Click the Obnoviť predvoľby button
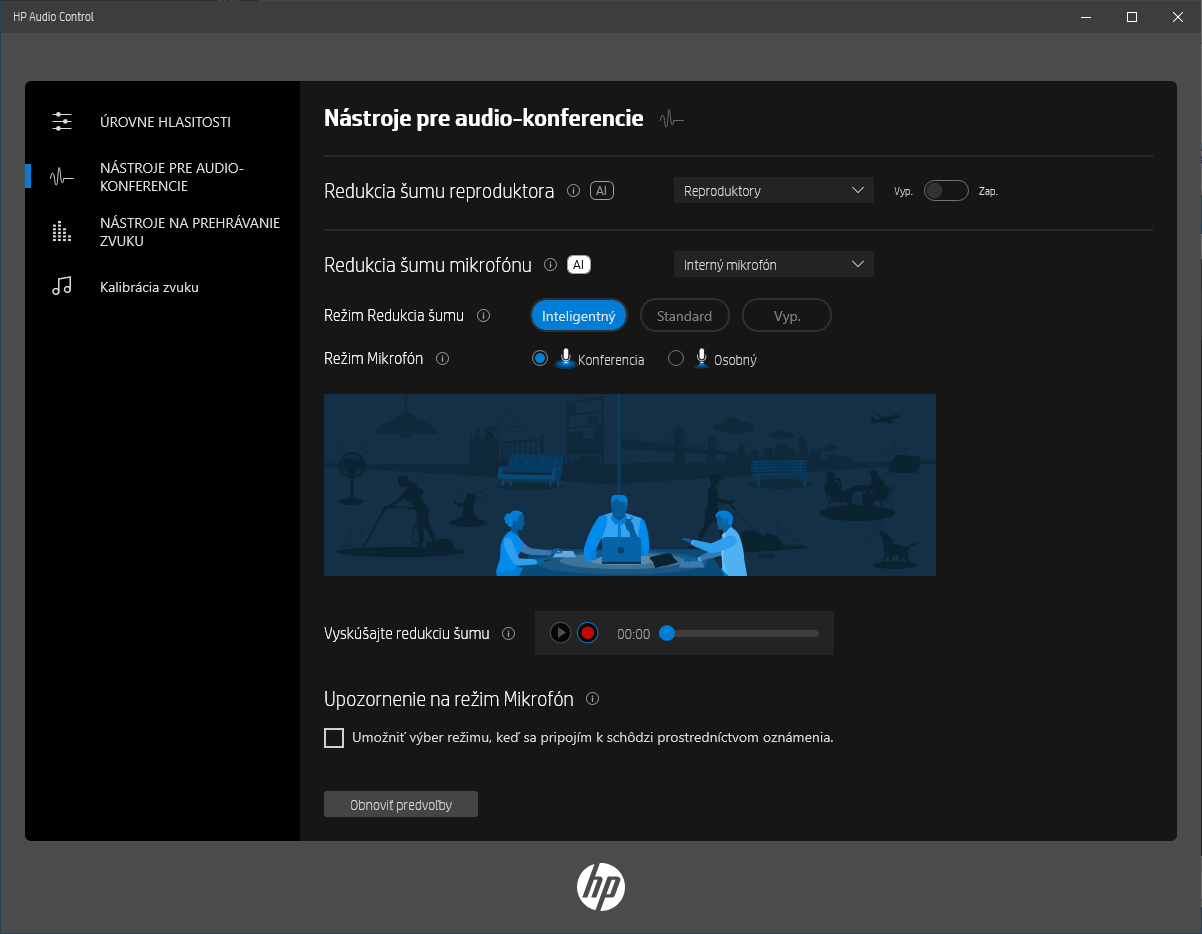 401,805
